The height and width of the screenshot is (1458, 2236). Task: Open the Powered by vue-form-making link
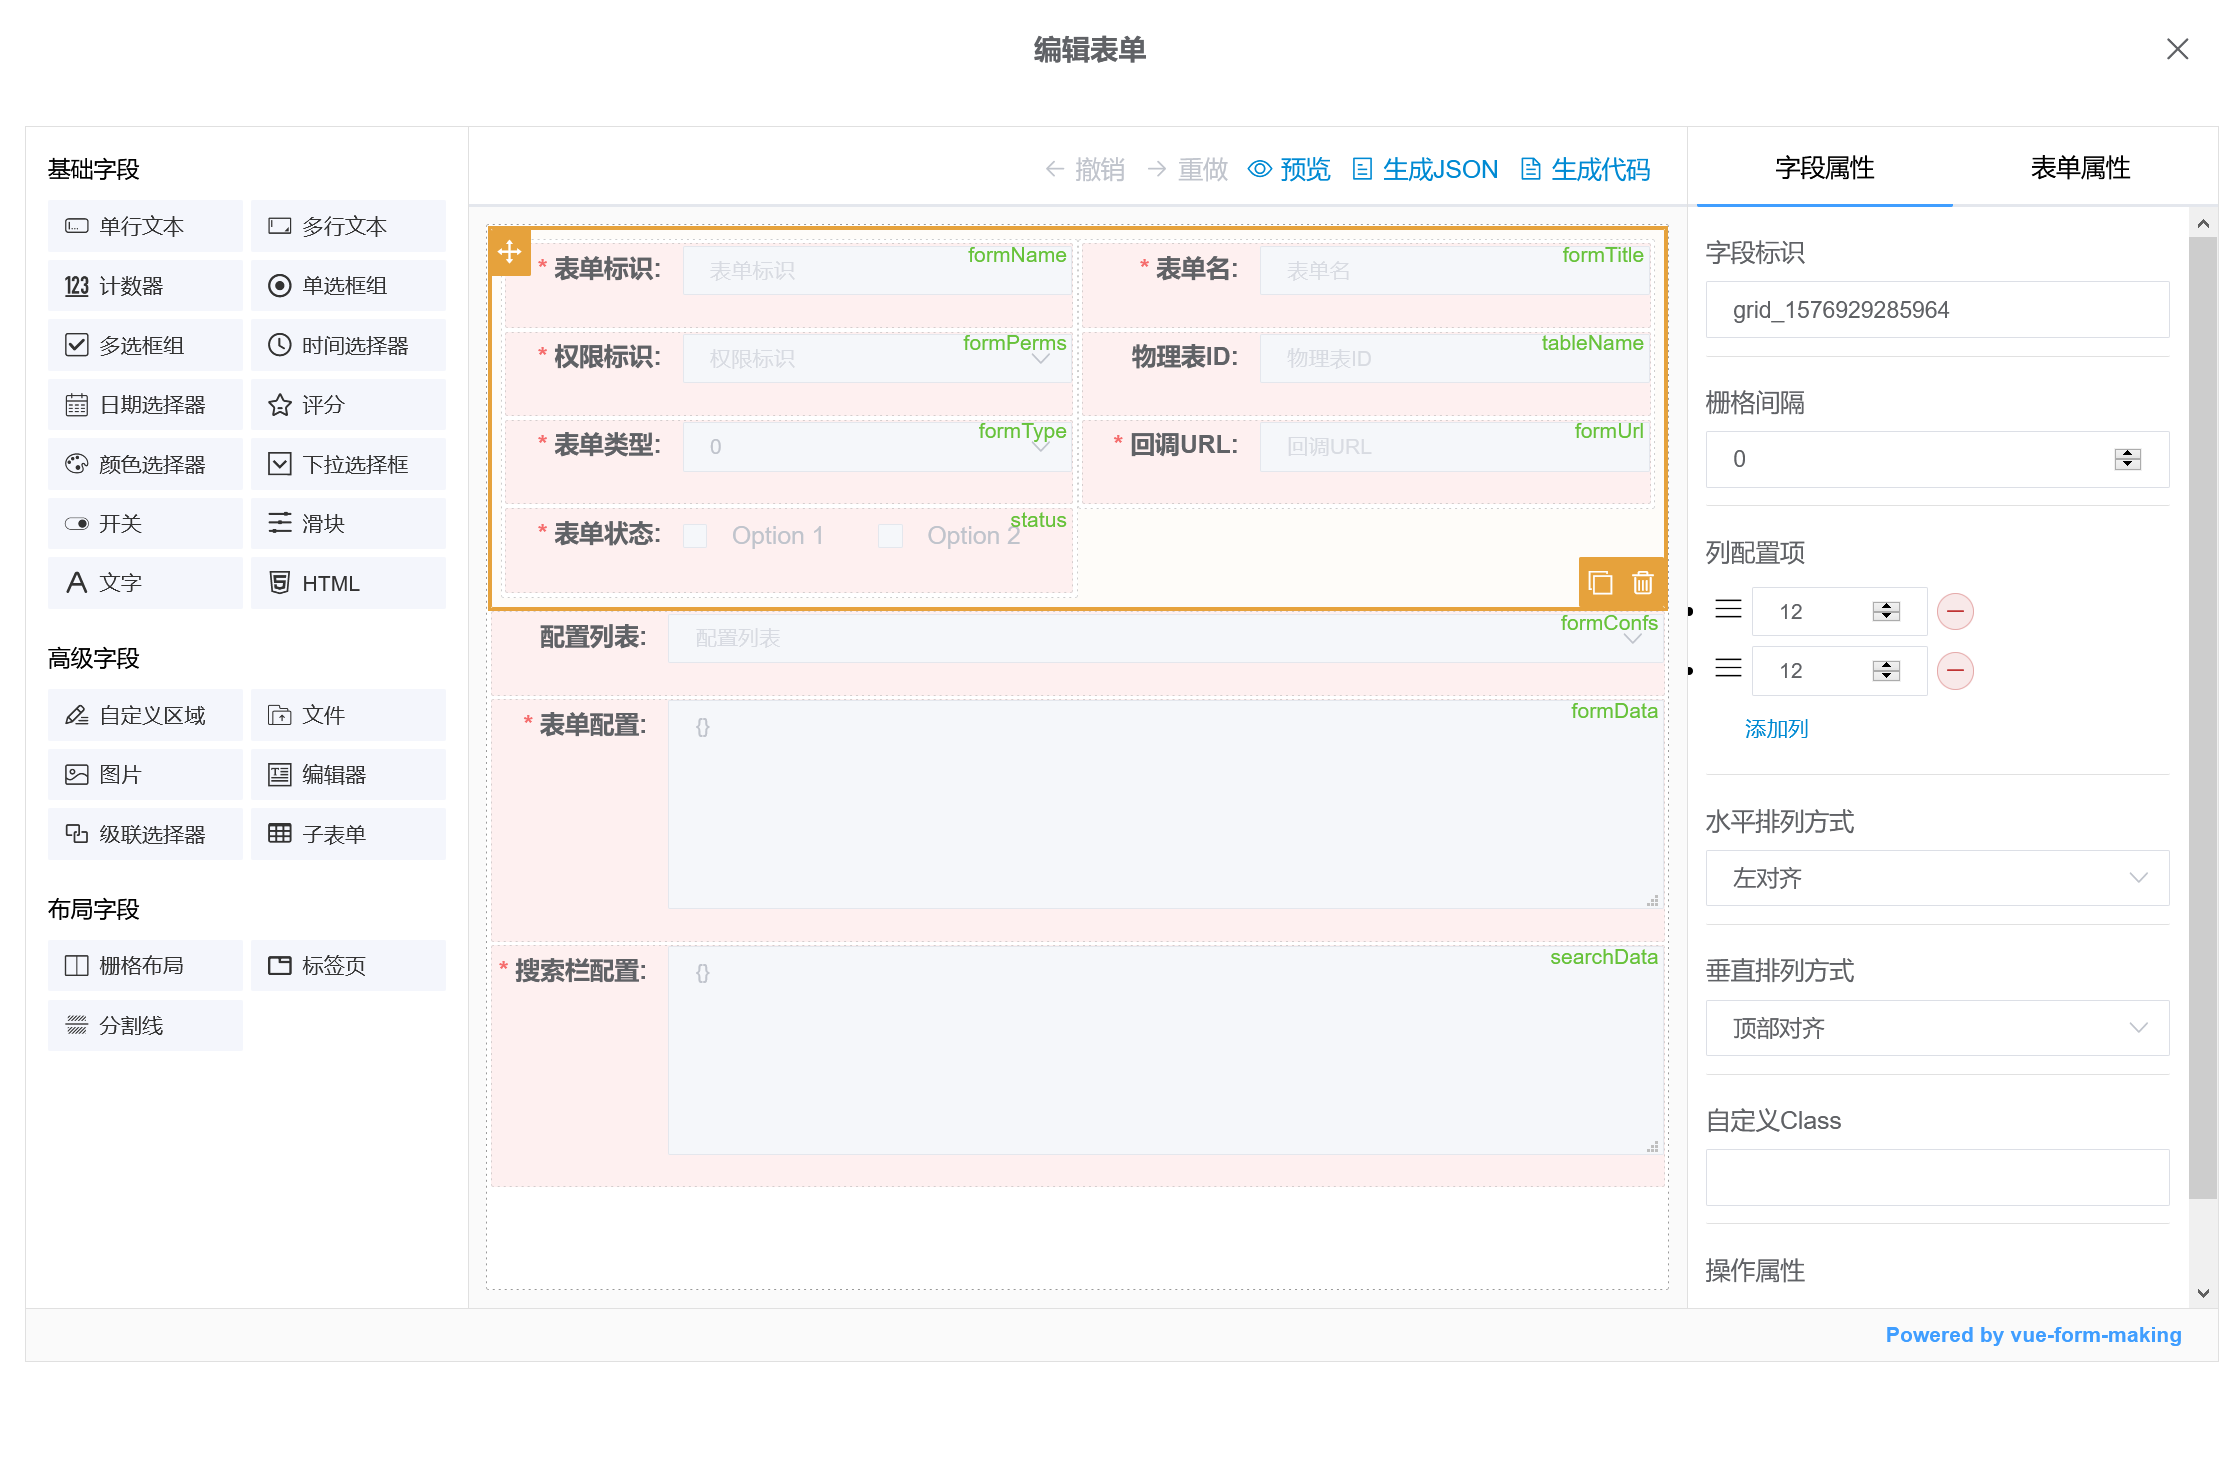(2033, 1335)
